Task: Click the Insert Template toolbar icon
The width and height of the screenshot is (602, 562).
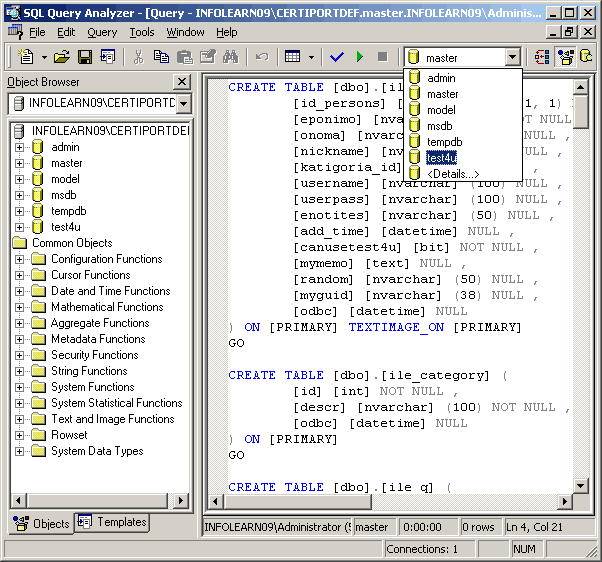Action: click(x=108, y=57)
